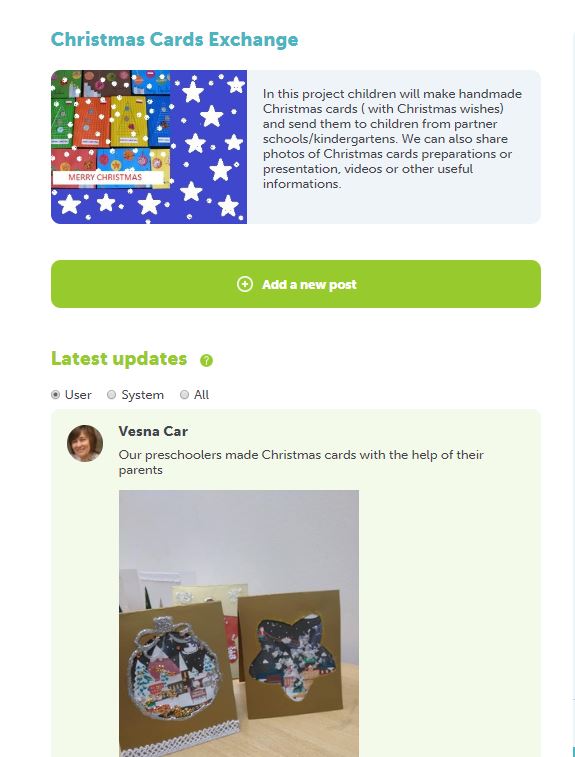This screenshot has width=575, height=757.
Task: Open the posted photo of handmade cards
Action: point(238,623)
